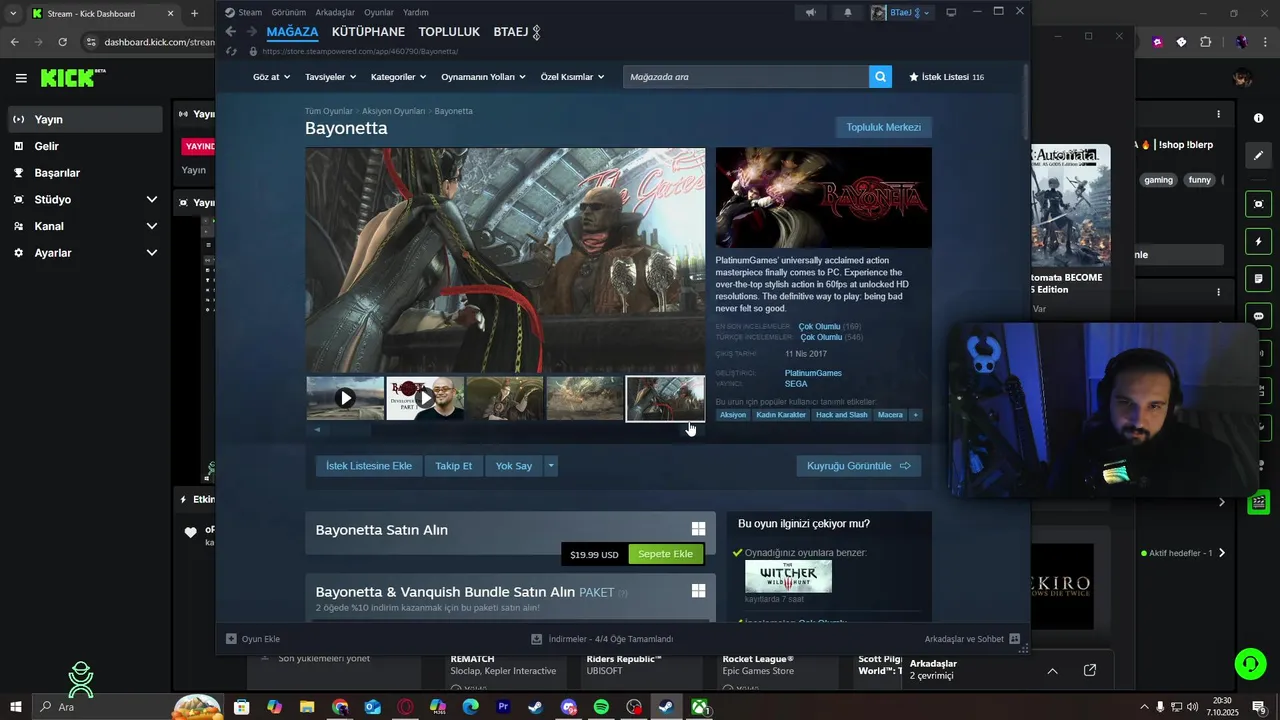Viewport: 1280px width, 720px height.
Task: Click Kick lightning bolt icon in right sidebar
Action: (1258, 242)
